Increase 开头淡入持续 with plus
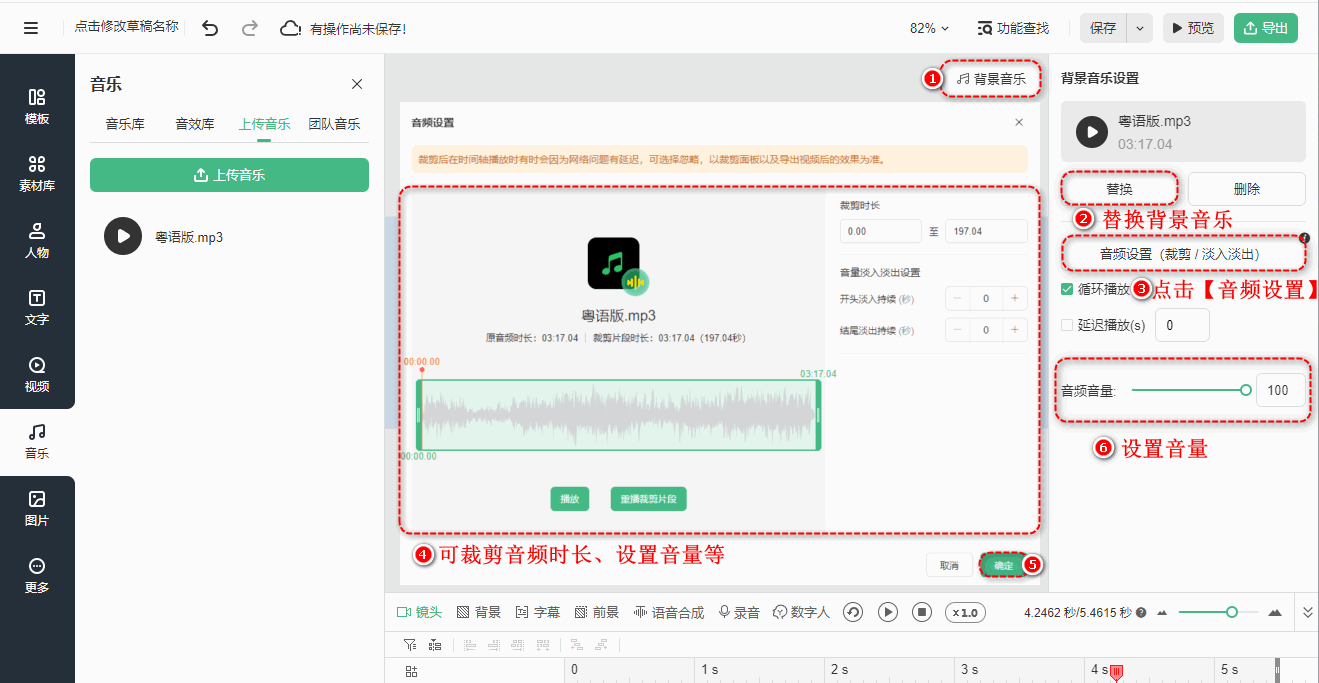This screenshot has width=1319, height=683. (1015, 298)
